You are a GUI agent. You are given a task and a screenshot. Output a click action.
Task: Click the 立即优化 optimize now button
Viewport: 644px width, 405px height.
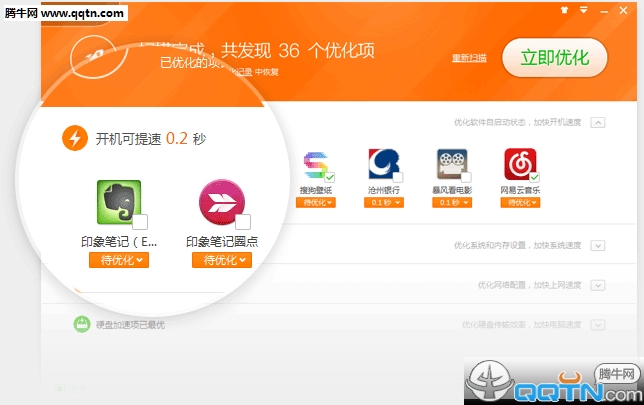tap(554, 58)
